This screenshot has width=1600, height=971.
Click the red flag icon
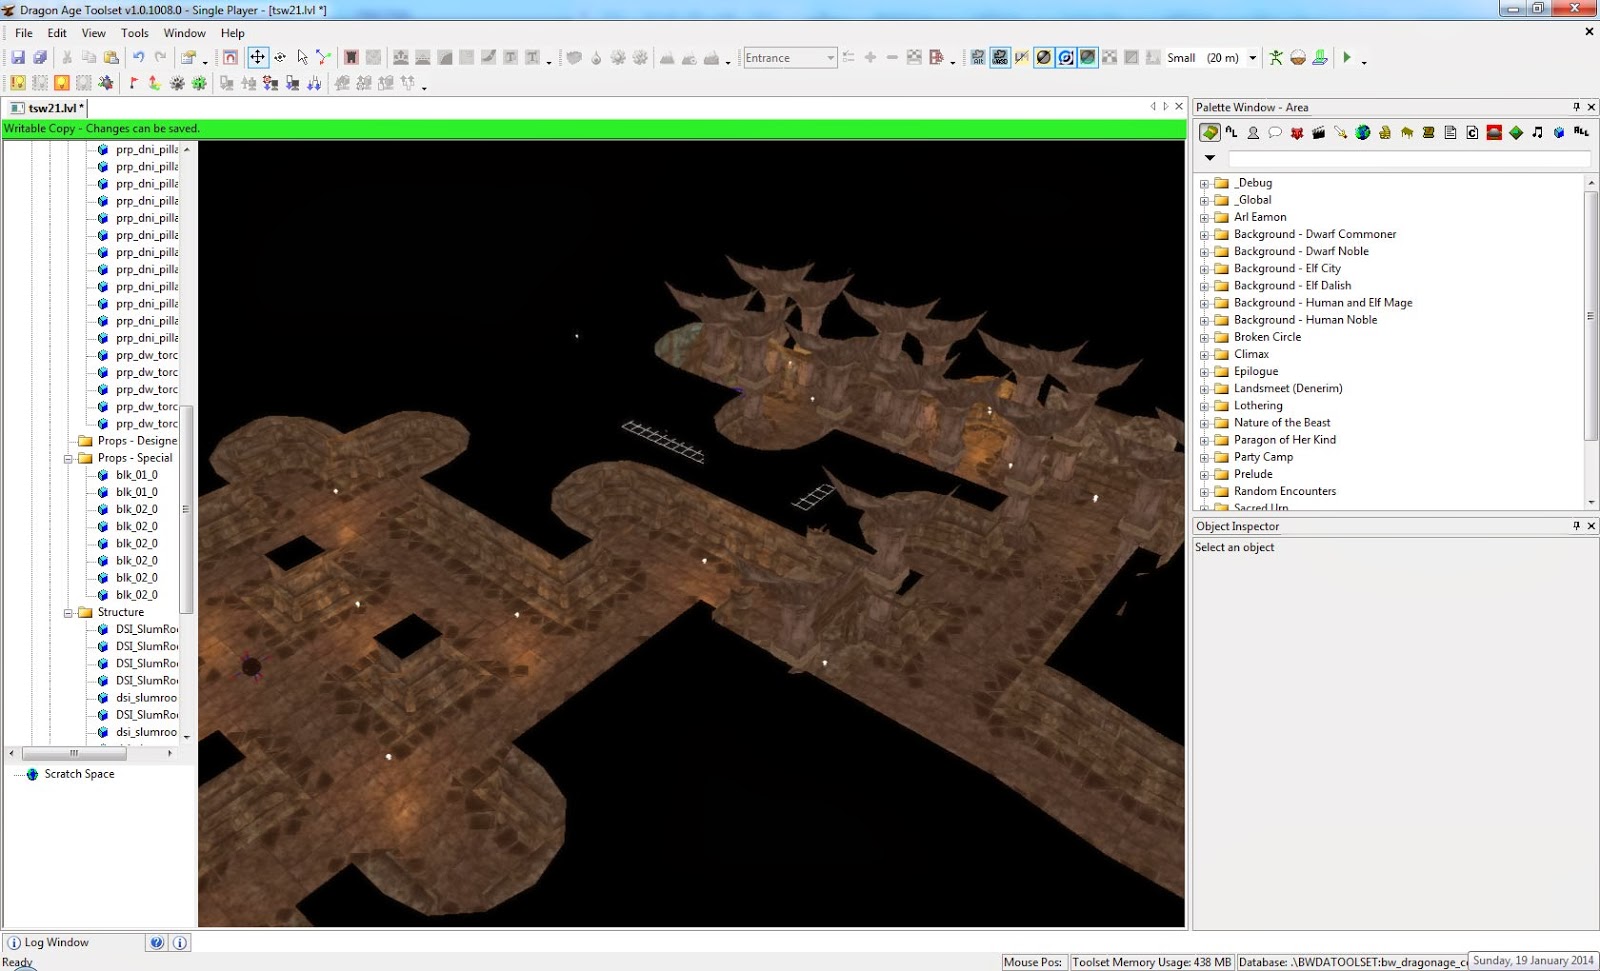click(x=133, y=83)
